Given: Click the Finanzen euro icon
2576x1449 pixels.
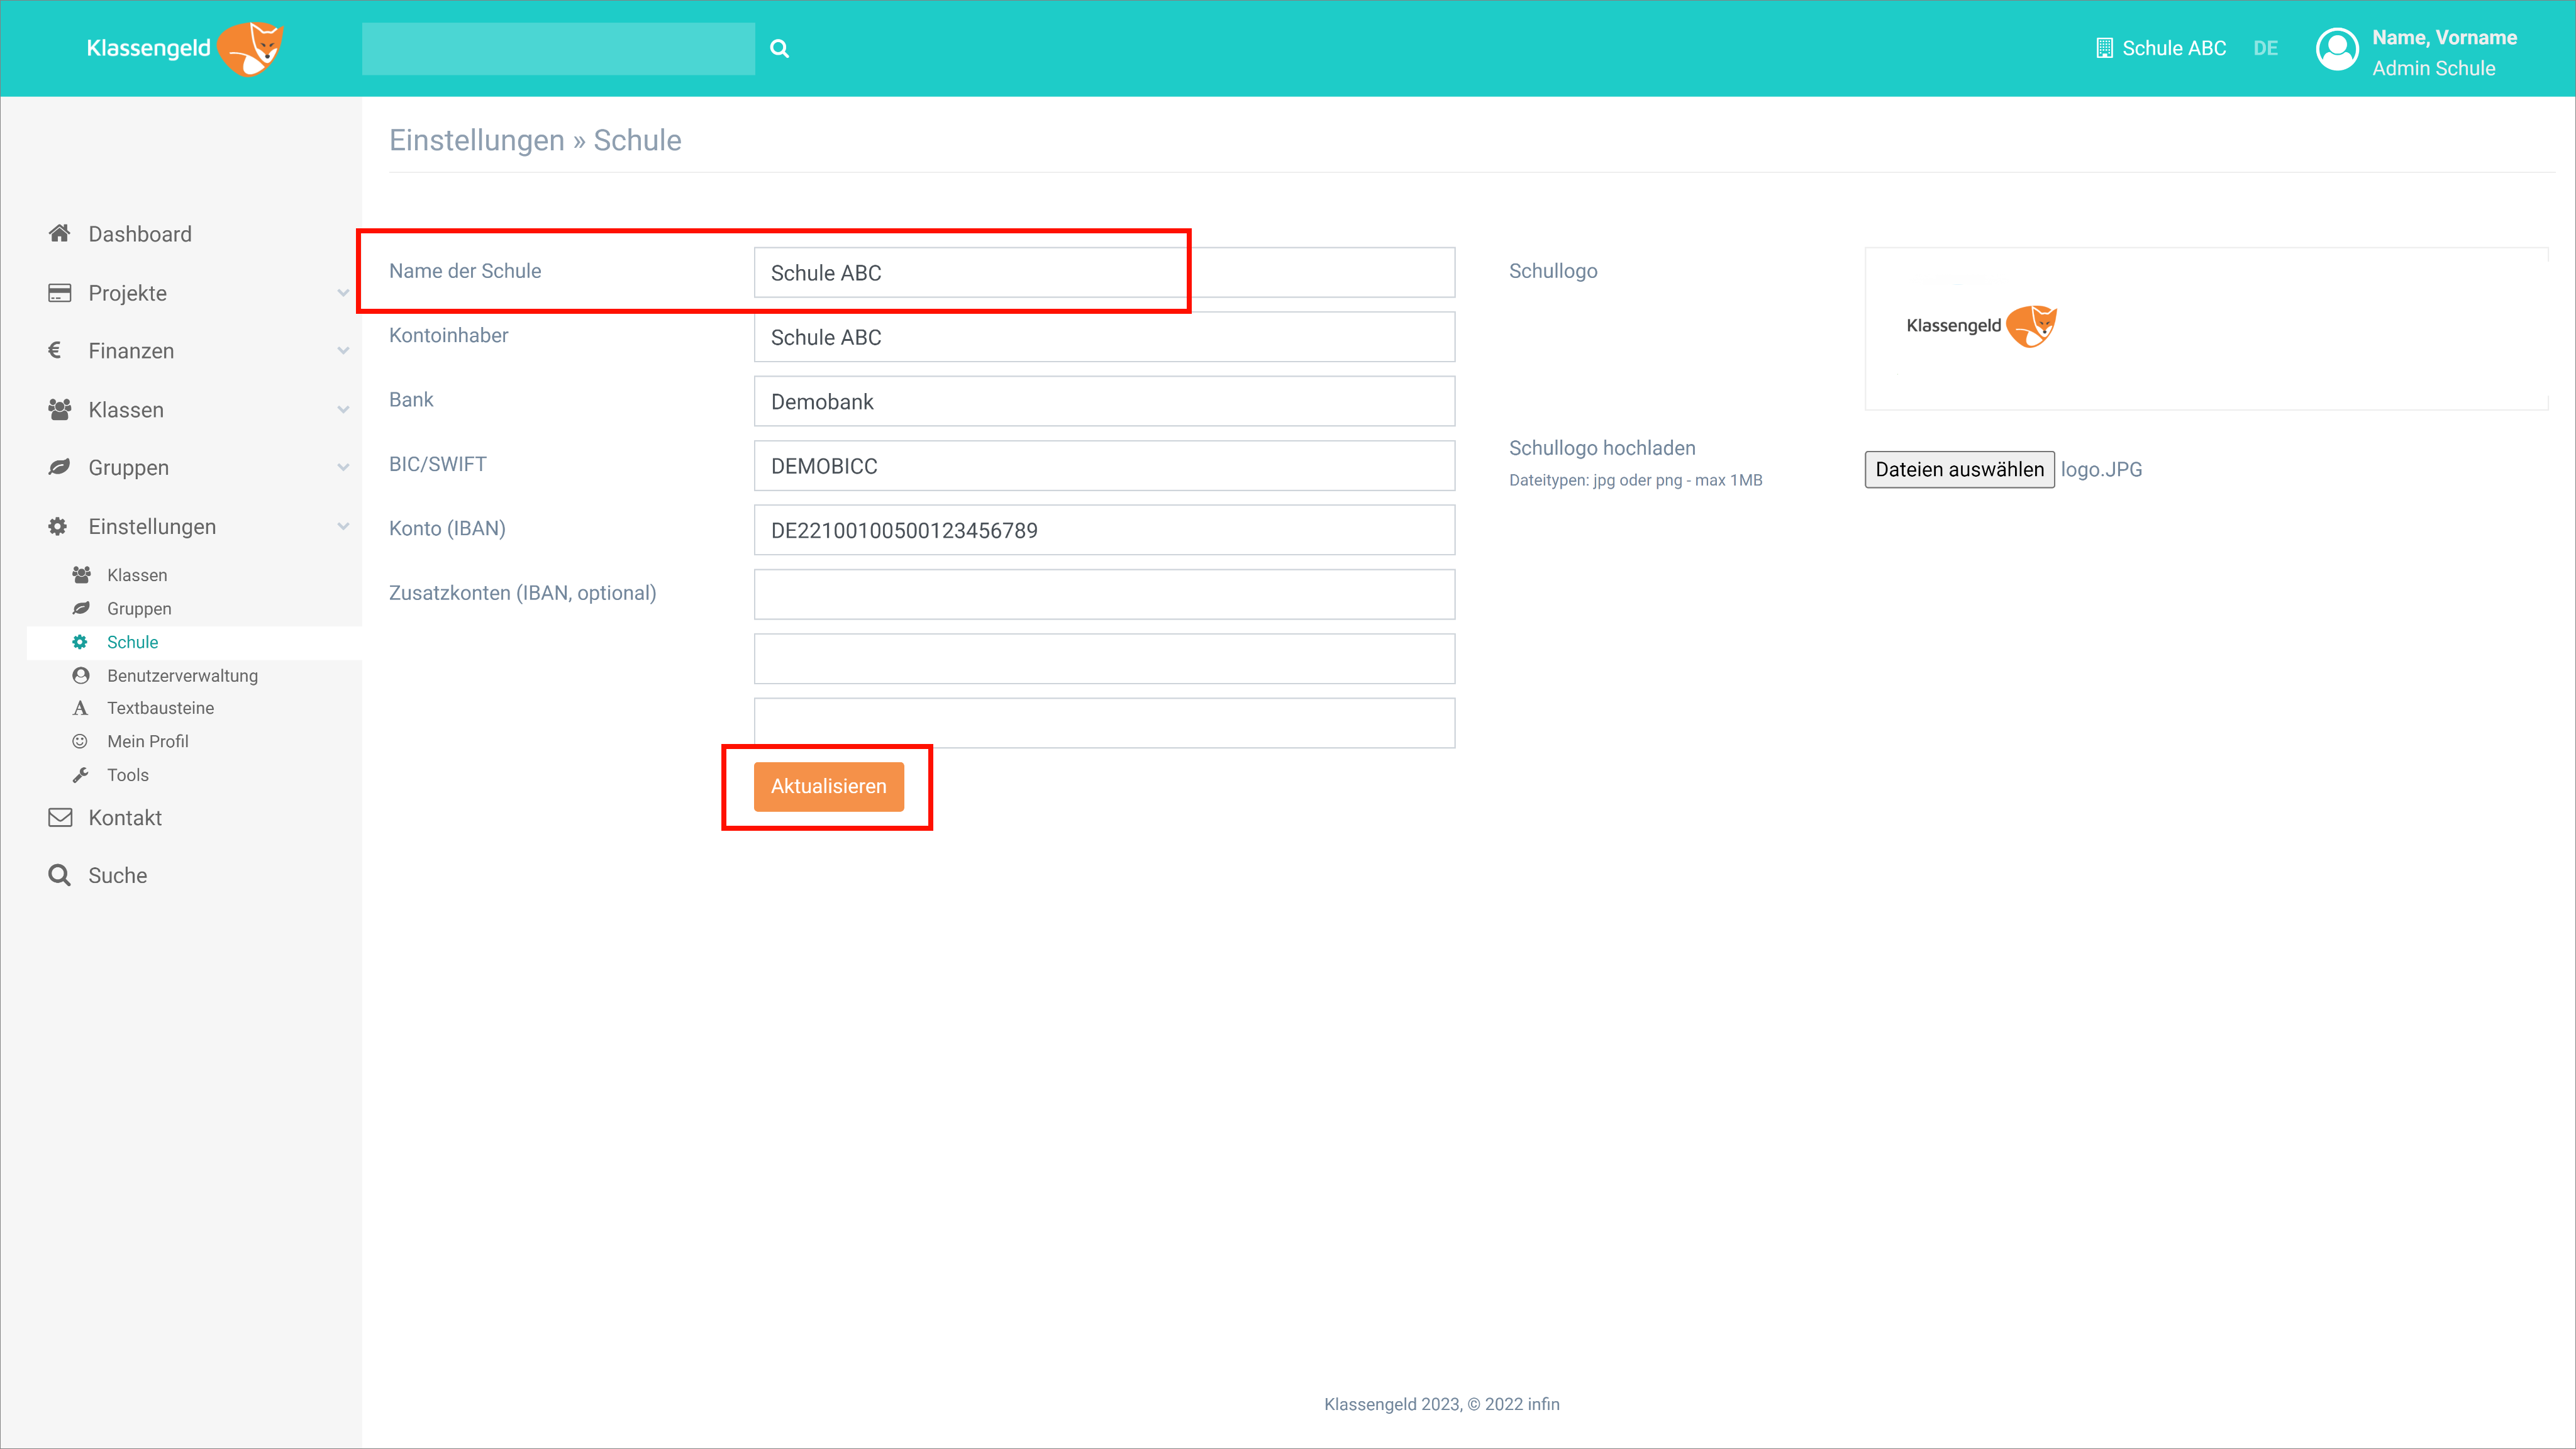Looking at the screenshot, I should tap(55, 350).
